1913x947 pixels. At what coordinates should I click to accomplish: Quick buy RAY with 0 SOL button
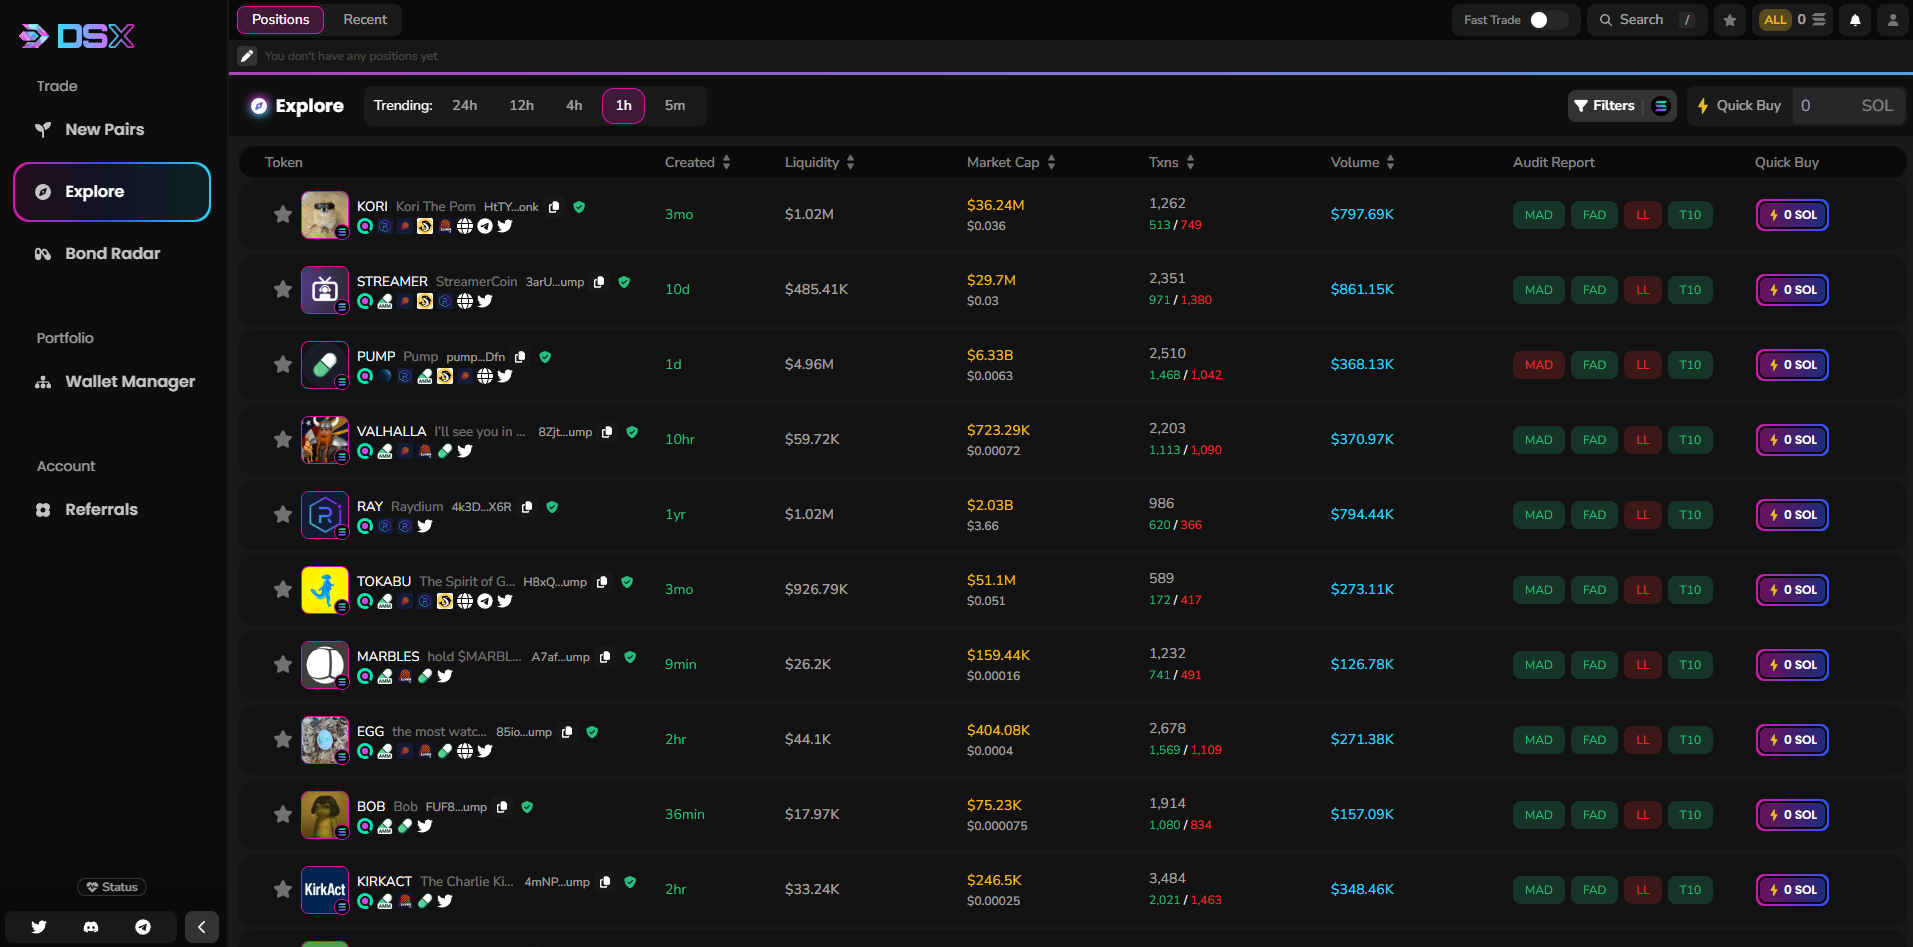pyautogui.click(x=1792, y=514)
